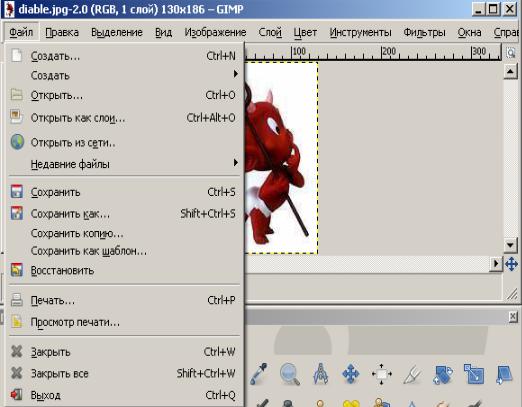Toggle zoom-on-resize magnifier above the scrollbar
Image resolution: width=522 pixels, height=407 pixels.
511,52
